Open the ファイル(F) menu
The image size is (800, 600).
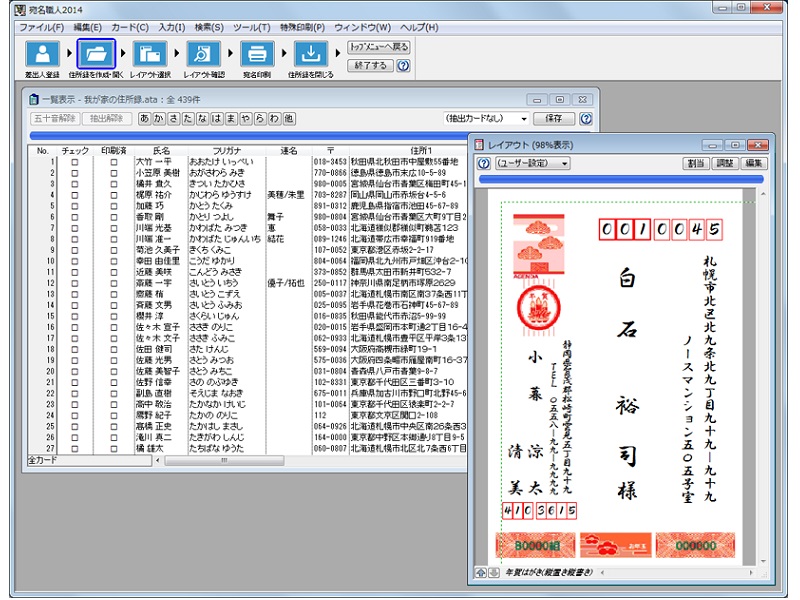pos(41,26)
